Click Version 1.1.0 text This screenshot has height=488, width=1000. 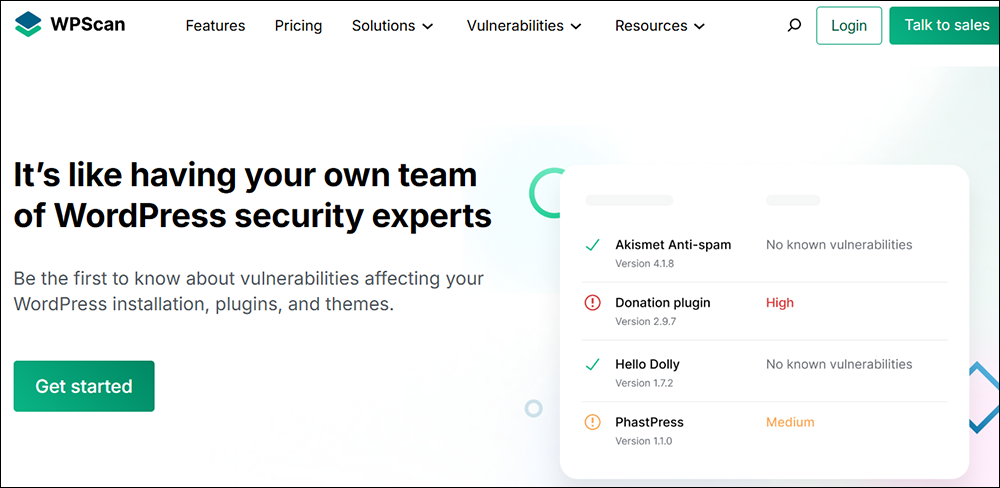pos(643,441)
